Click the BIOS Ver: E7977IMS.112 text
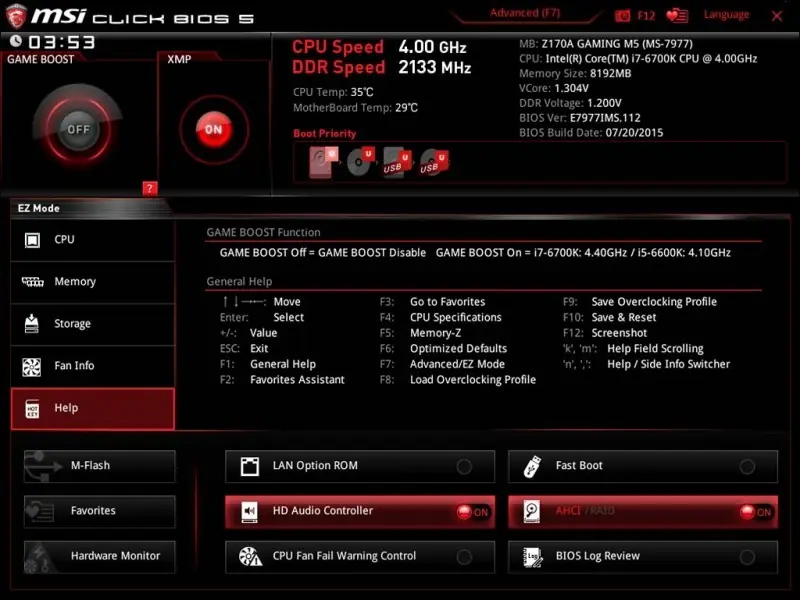This screenshot has height=600, width=800. [x=580, y=118]
